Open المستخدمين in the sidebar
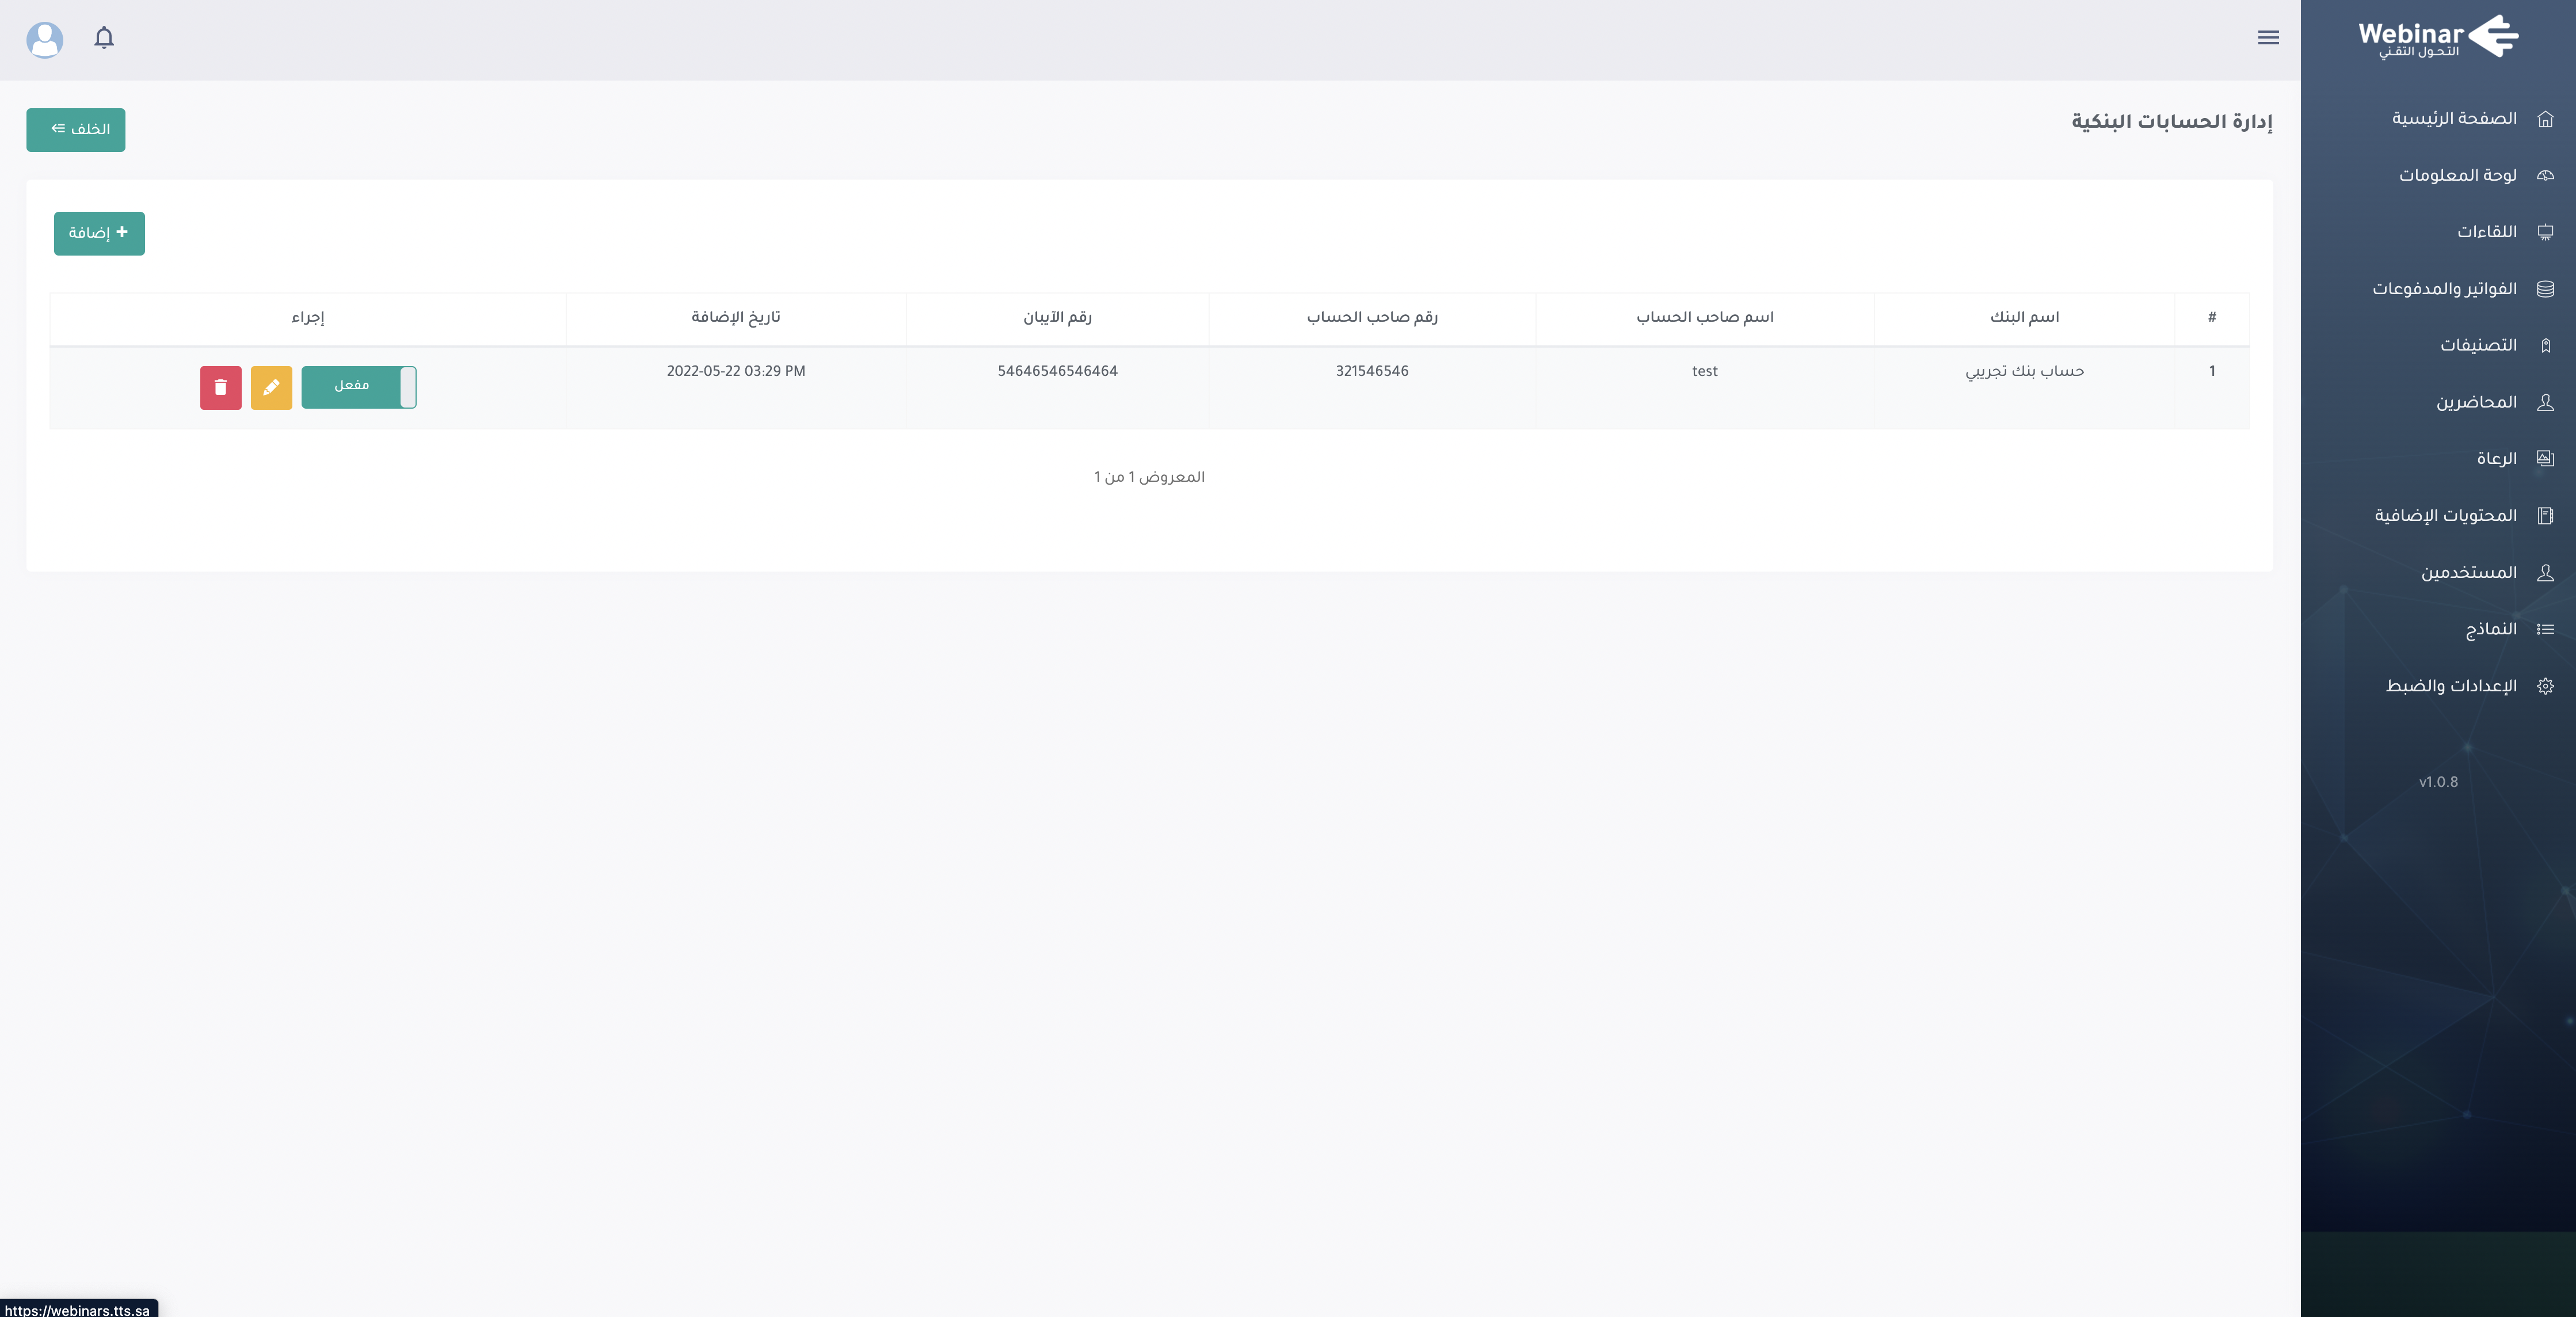The height and width of the screenshot is (1317, 2576). tap(2468, 573)
